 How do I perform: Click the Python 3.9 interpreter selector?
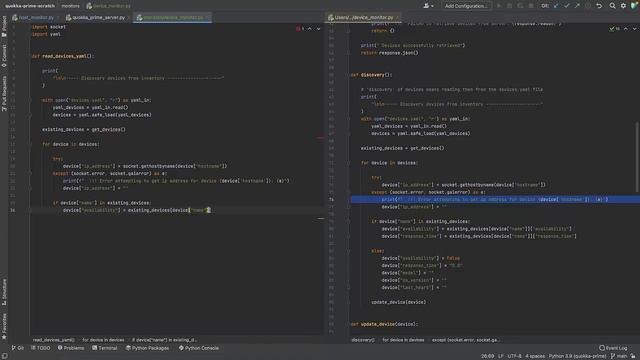point(577,356)
